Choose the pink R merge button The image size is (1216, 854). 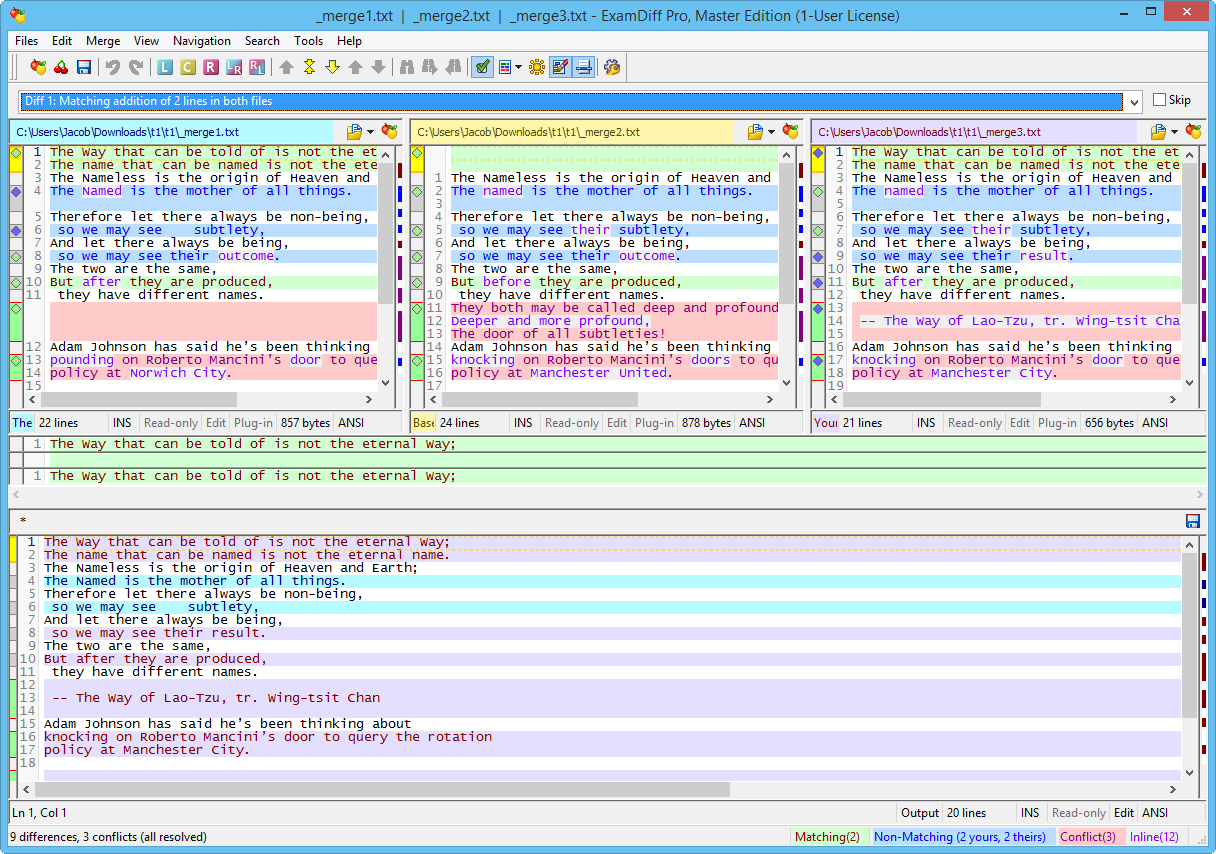coord(210,67)
